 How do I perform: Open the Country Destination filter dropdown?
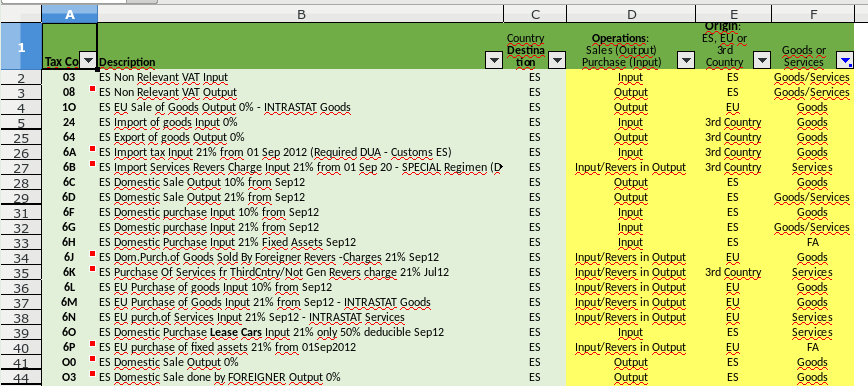click(557, 61)
